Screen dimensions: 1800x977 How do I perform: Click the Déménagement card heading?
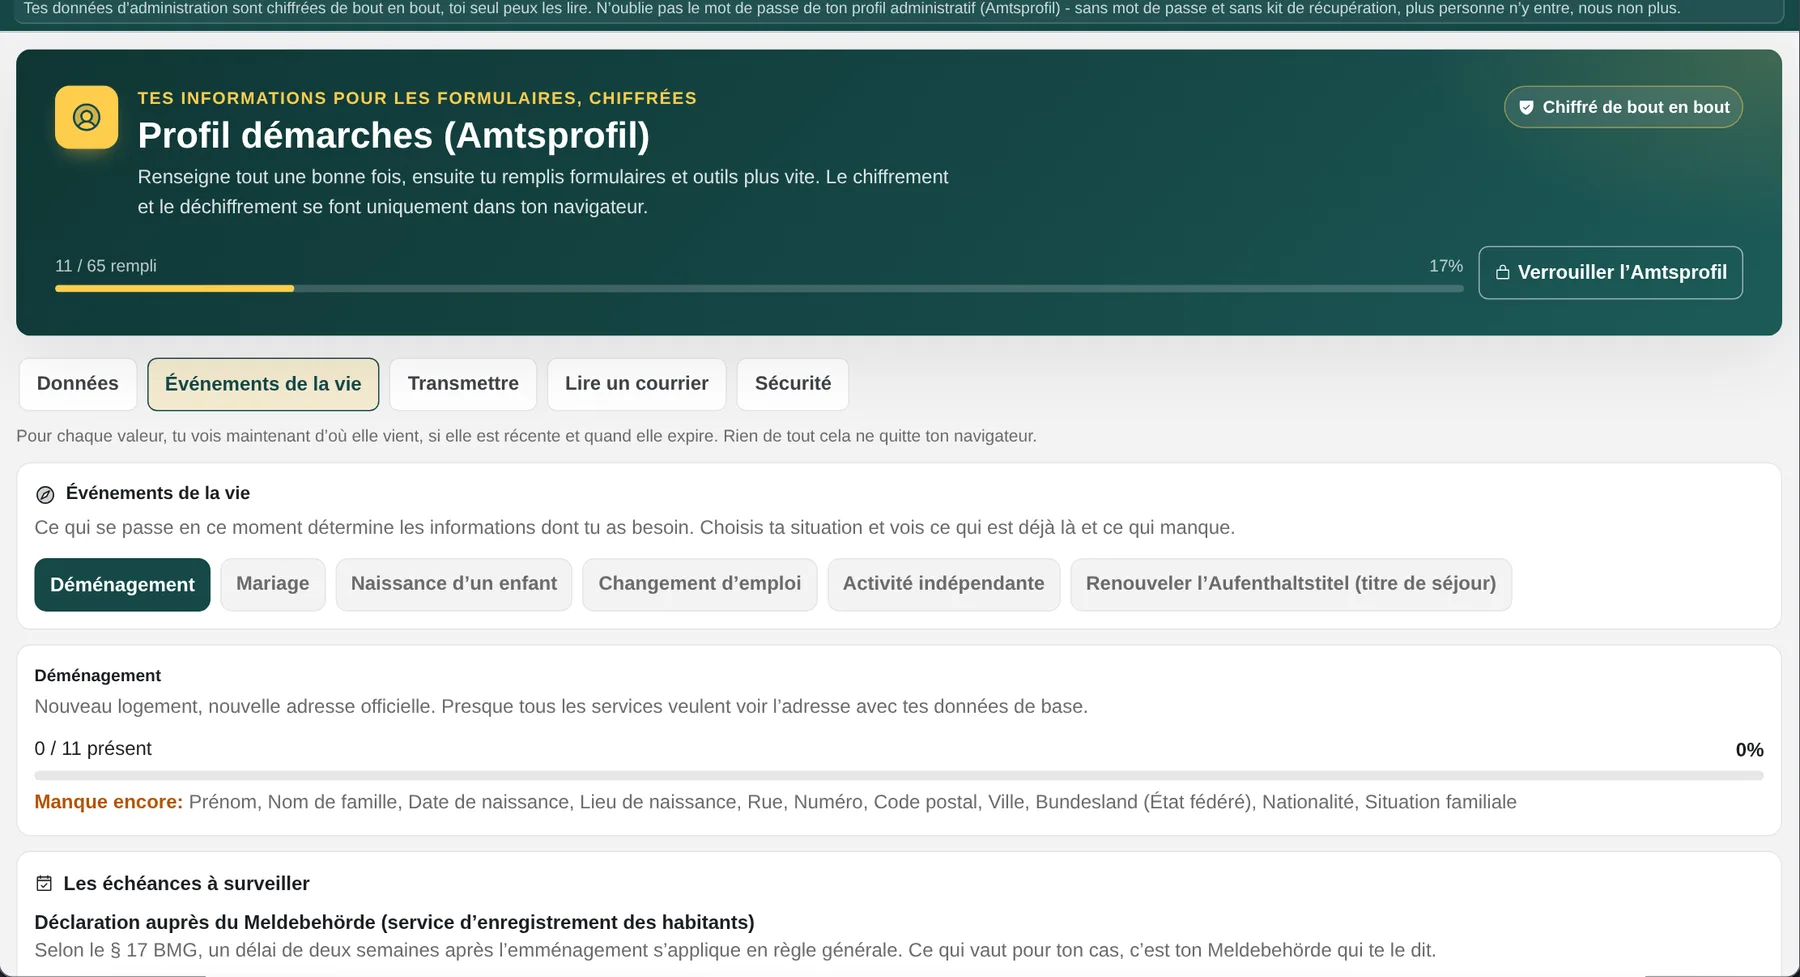tap(98, 676)
